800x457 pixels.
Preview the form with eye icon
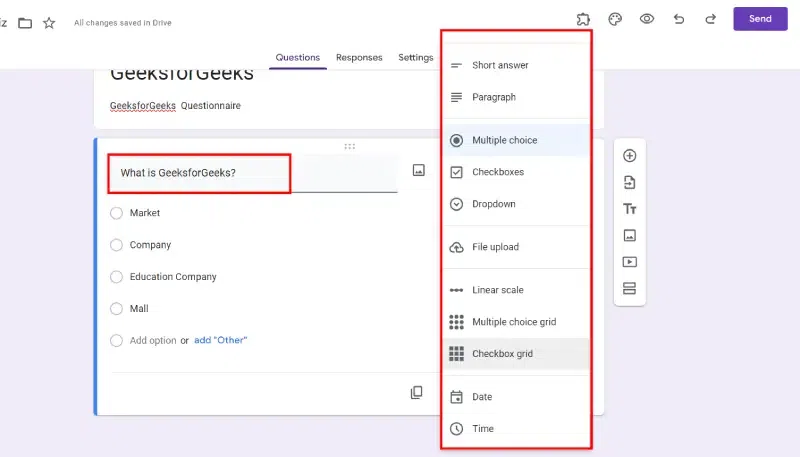pos(647,19)
